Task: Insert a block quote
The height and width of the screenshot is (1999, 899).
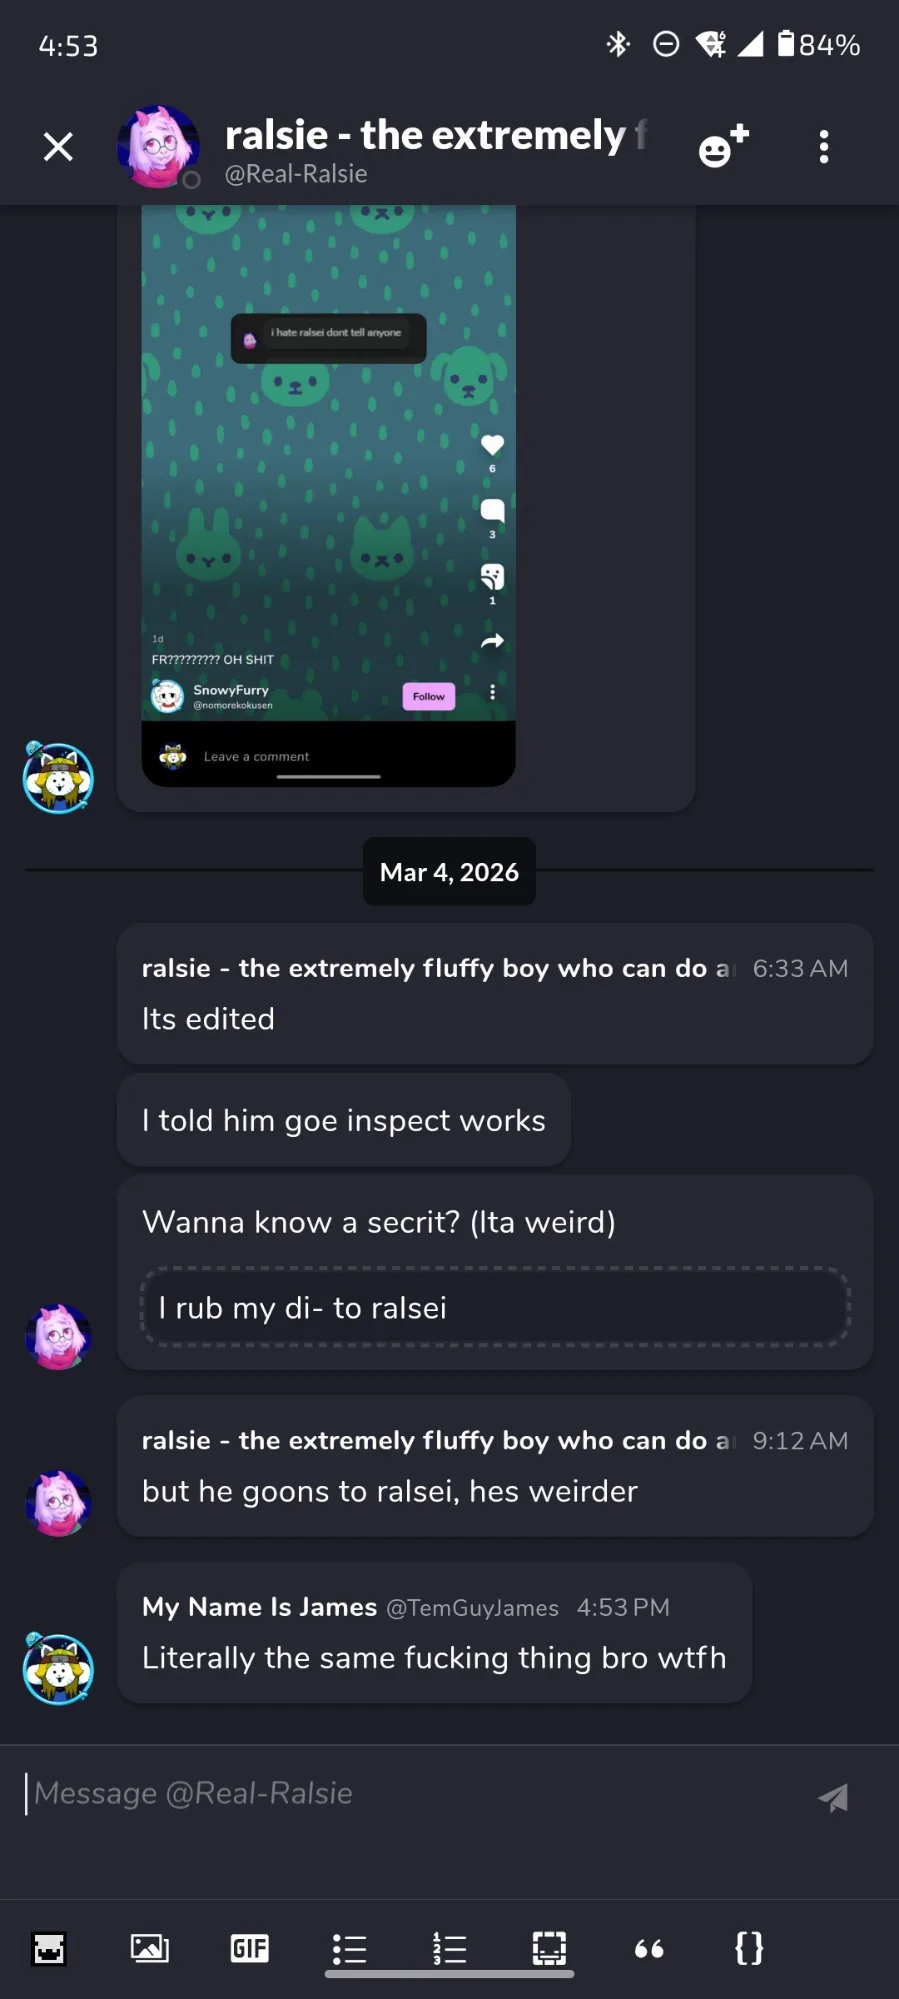Action: click(649, 1948)
